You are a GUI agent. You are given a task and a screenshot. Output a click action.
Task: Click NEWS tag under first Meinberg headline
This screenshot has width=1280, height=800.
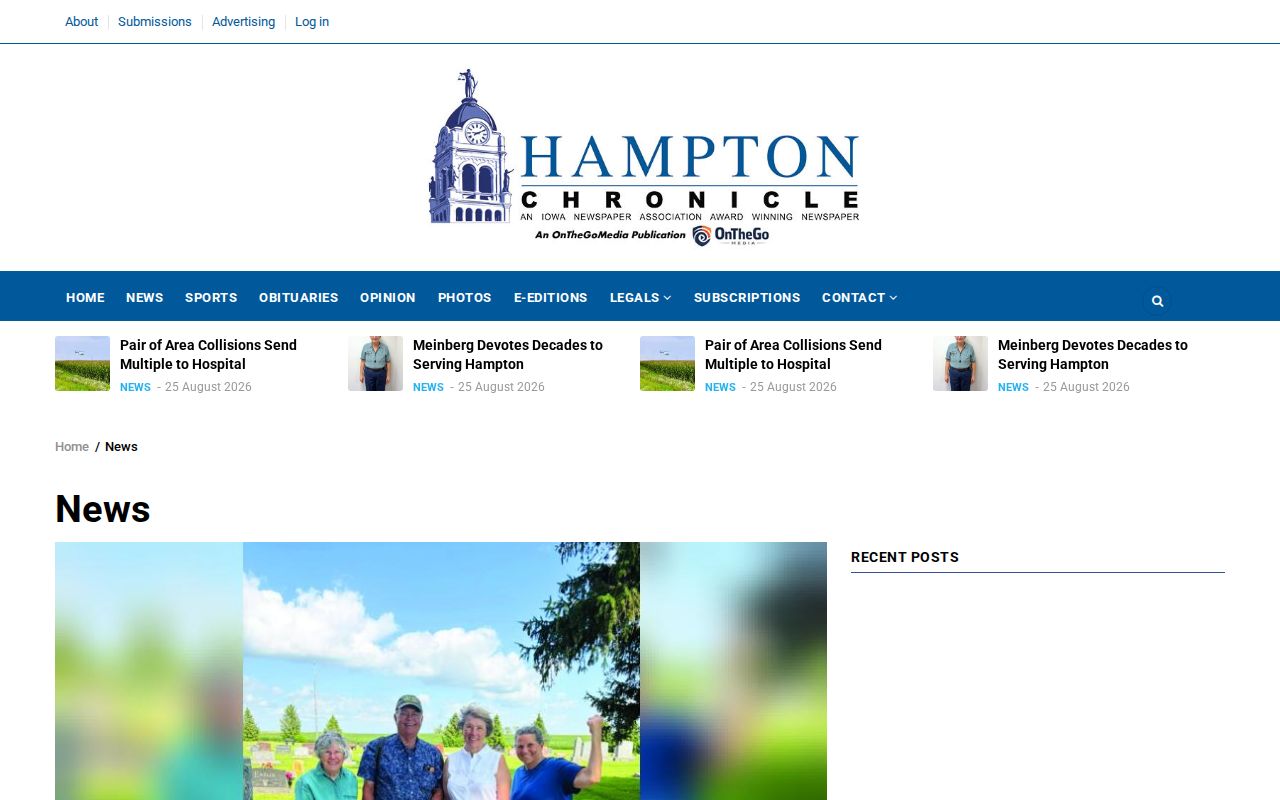click(x=428, y=387)
